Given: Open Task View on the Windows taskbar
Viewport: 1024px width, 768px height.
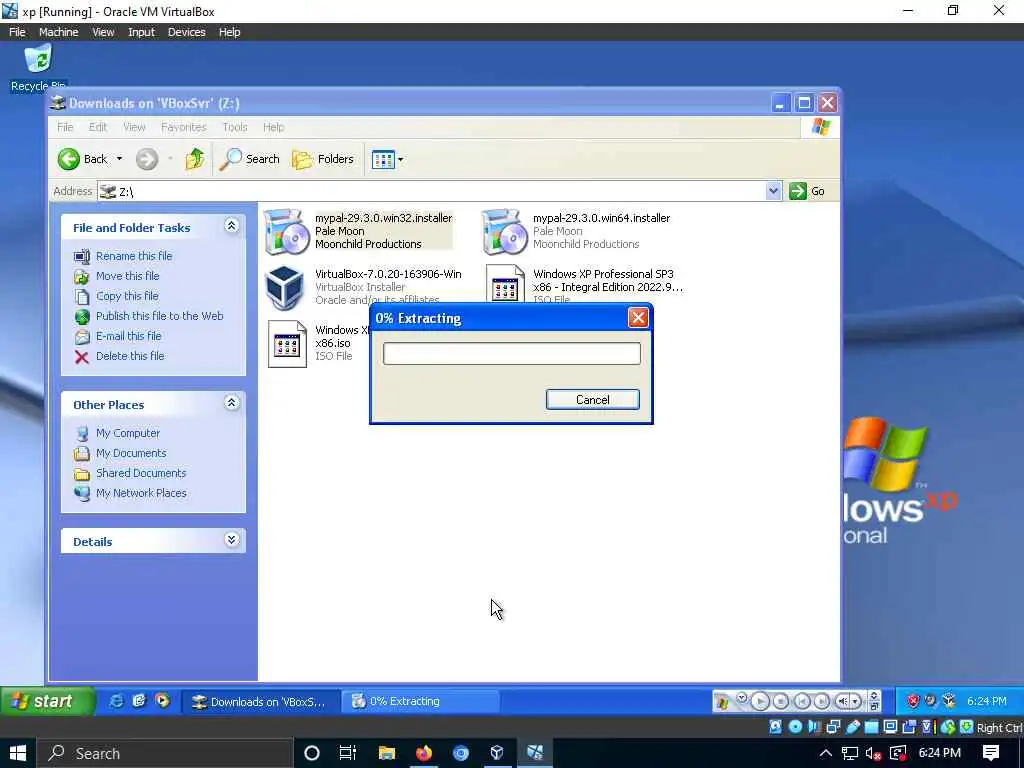Looking at the screenshot, I should [x=348, y=753].
